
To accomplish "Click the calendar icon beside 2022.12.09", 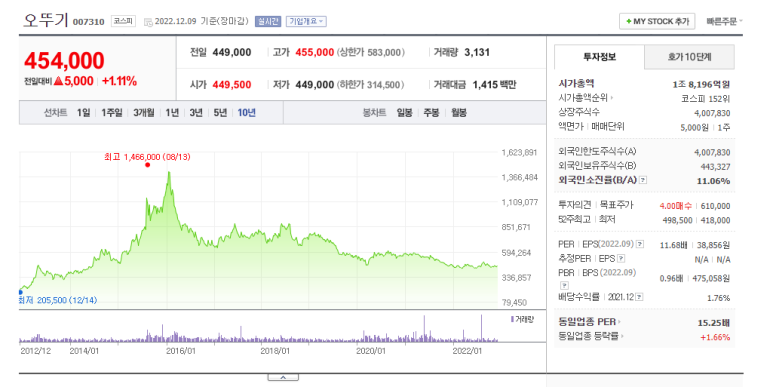I will 148,22.
